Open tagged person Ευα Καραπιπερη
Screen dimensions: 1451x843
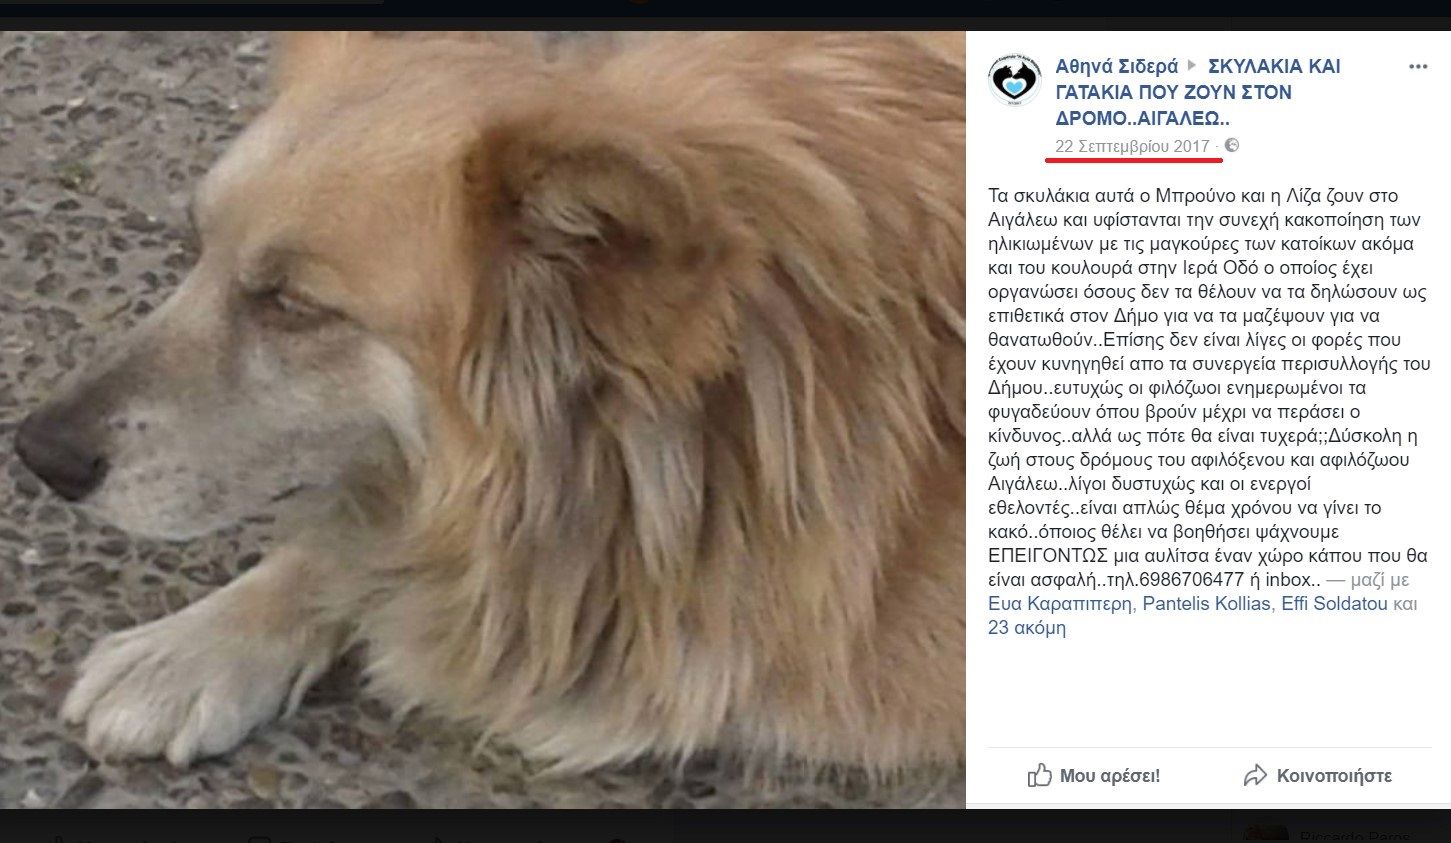pos(1060,604)
